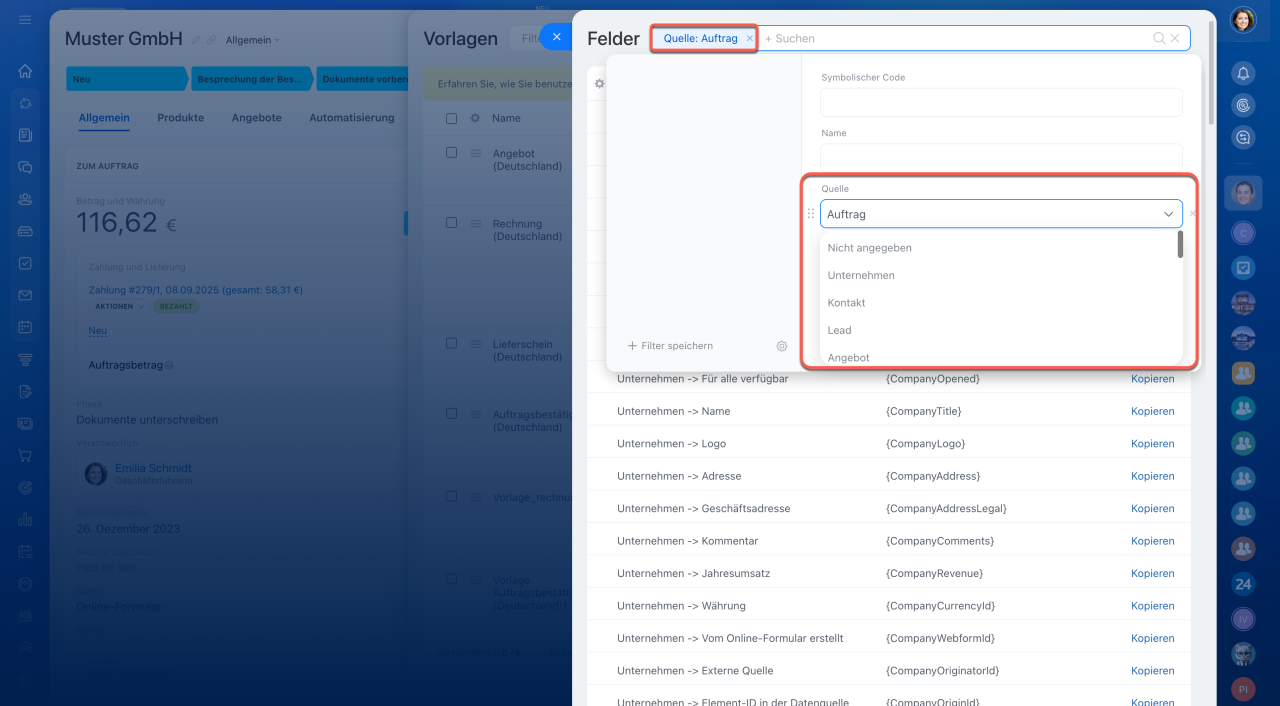Viewport: 1280px width, 706px height.
Task: Click into the Name filter input field
Action: coord(1001,157)
